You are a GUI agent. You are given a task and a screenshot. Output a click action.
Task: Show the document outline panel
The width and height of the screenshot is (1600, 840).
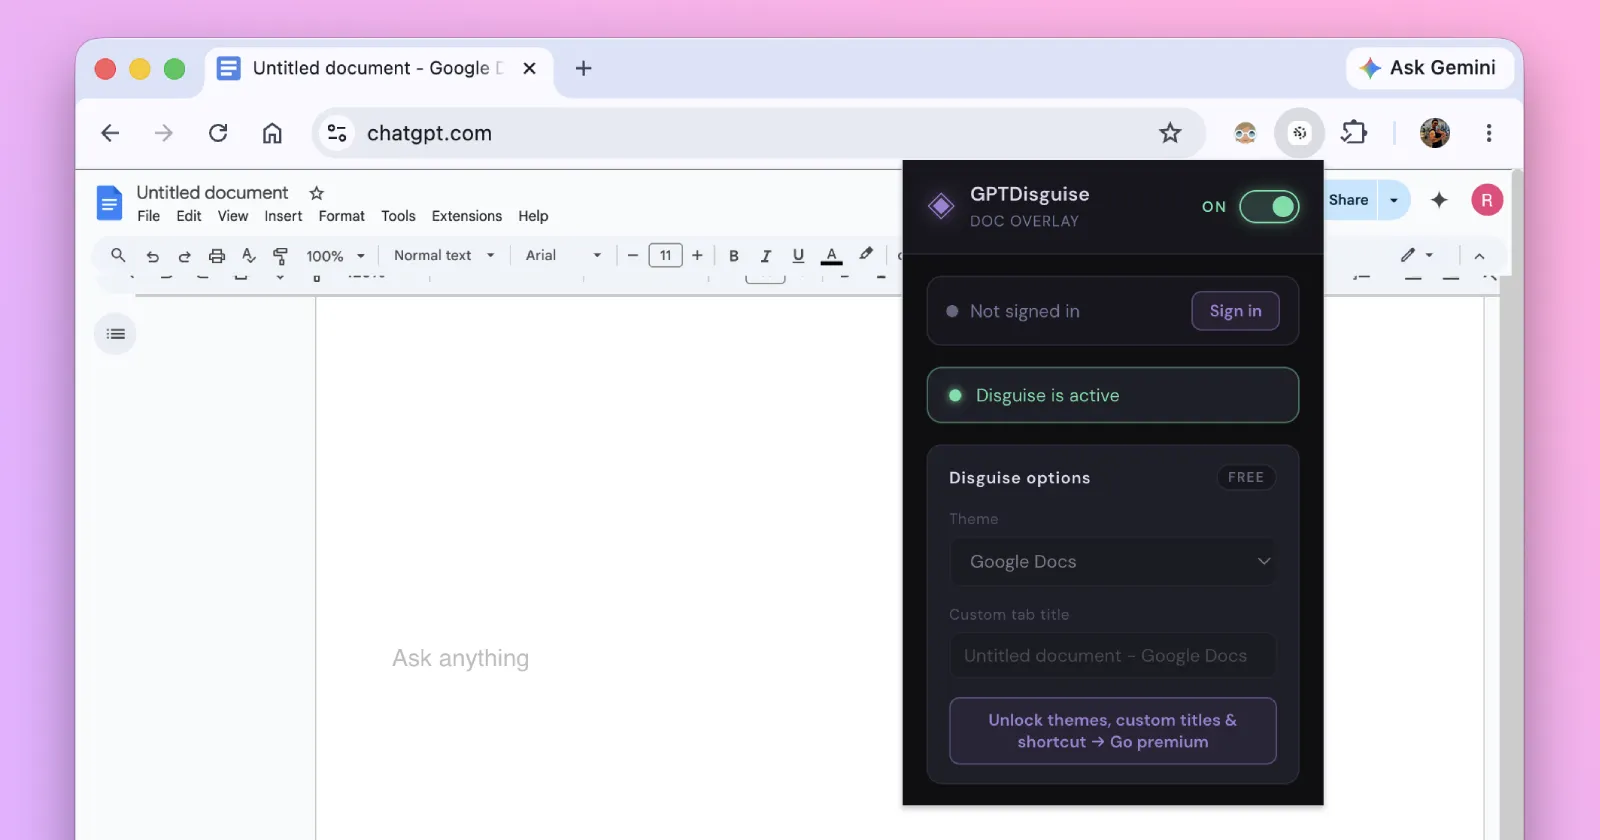click(115, 334)
